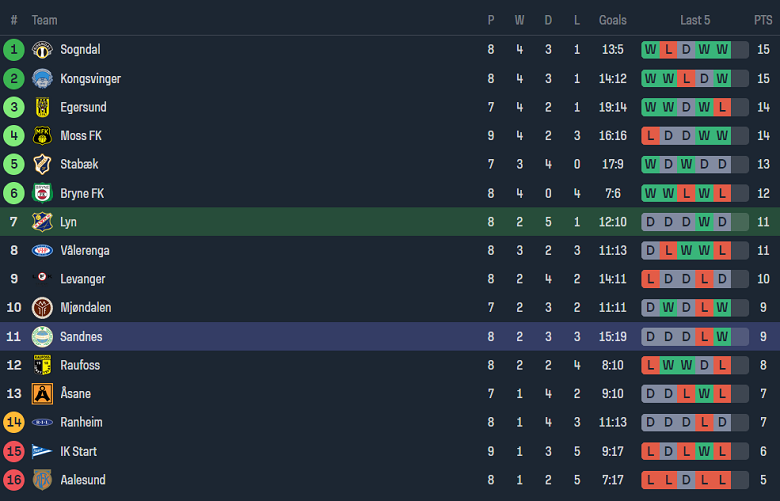Open the Sandnes team name link
The image size is (780, 501).
[81, 337]
